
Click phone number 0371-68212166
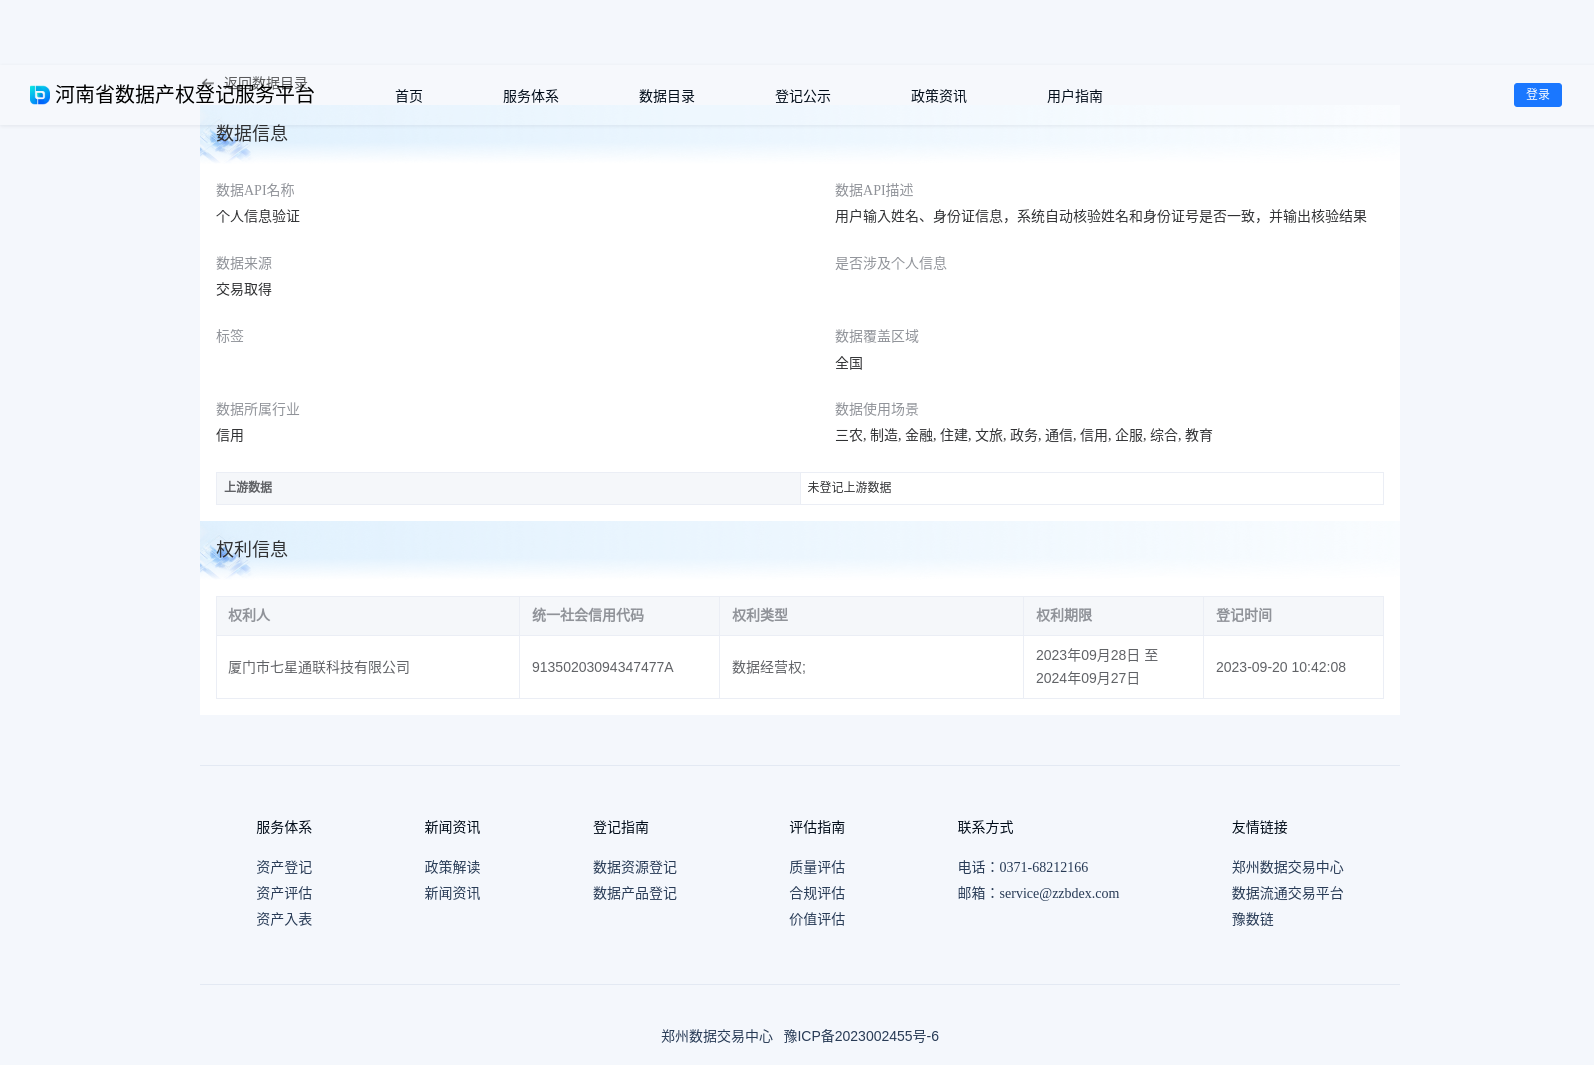[1043, 867]
